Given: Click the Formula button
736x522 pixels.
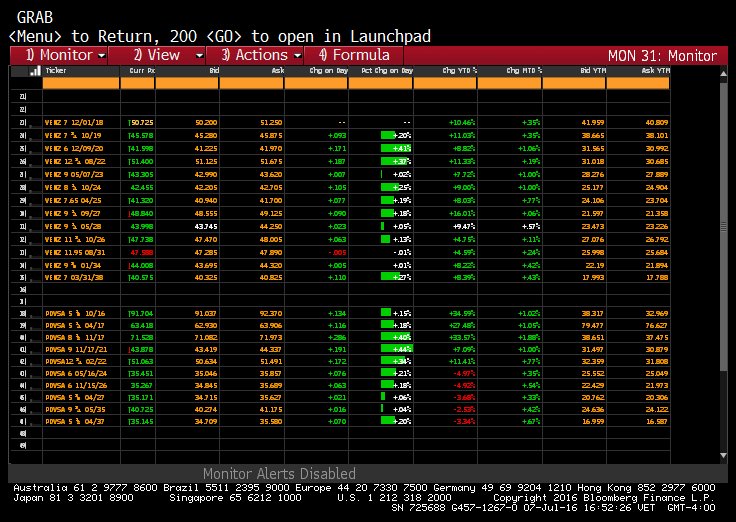Looking at the screenshot, I should [354, 55].
